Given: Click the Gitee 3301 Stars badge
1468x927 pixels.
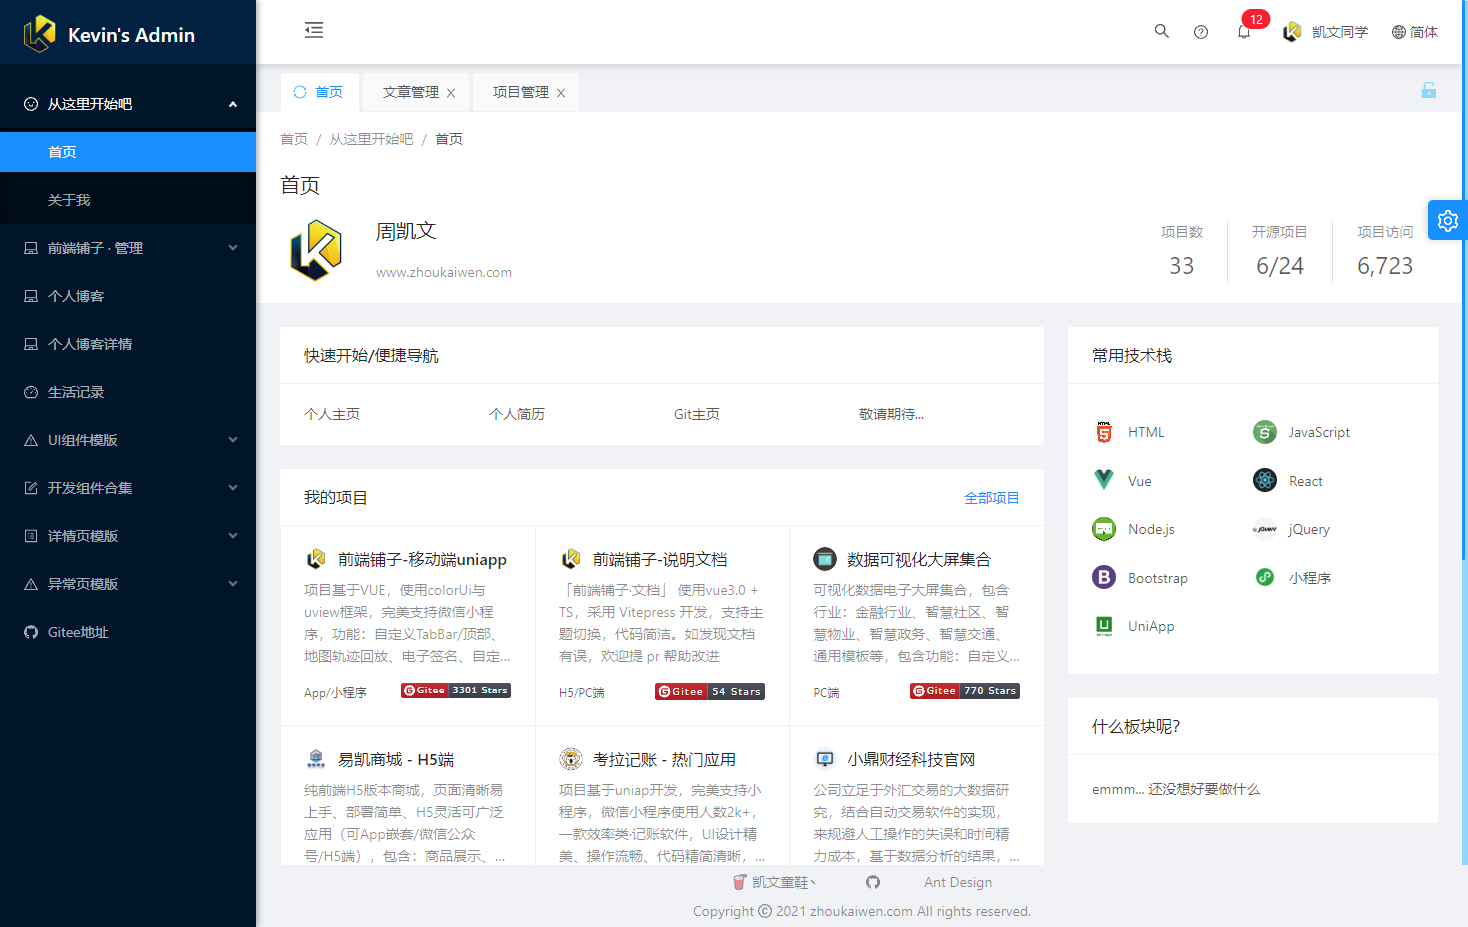Looking at the screenshot, I should point(455,690).
